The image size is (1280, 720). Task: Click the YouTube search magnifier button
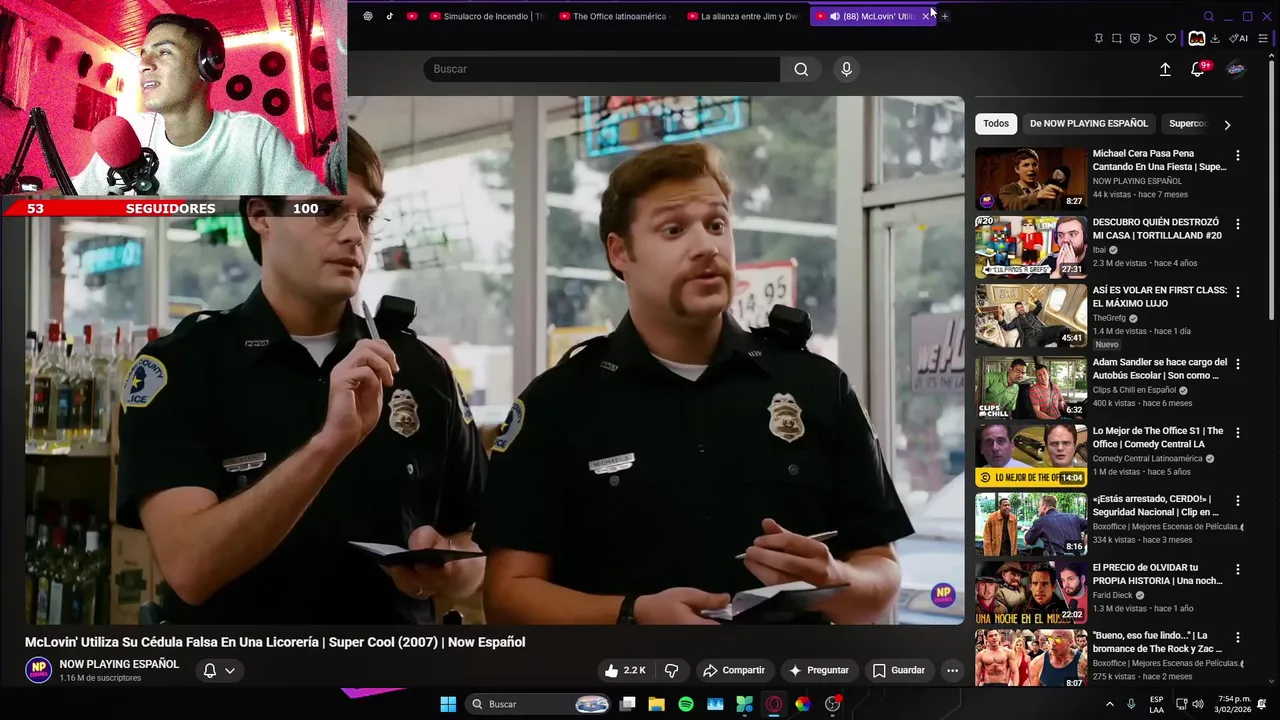801,69
